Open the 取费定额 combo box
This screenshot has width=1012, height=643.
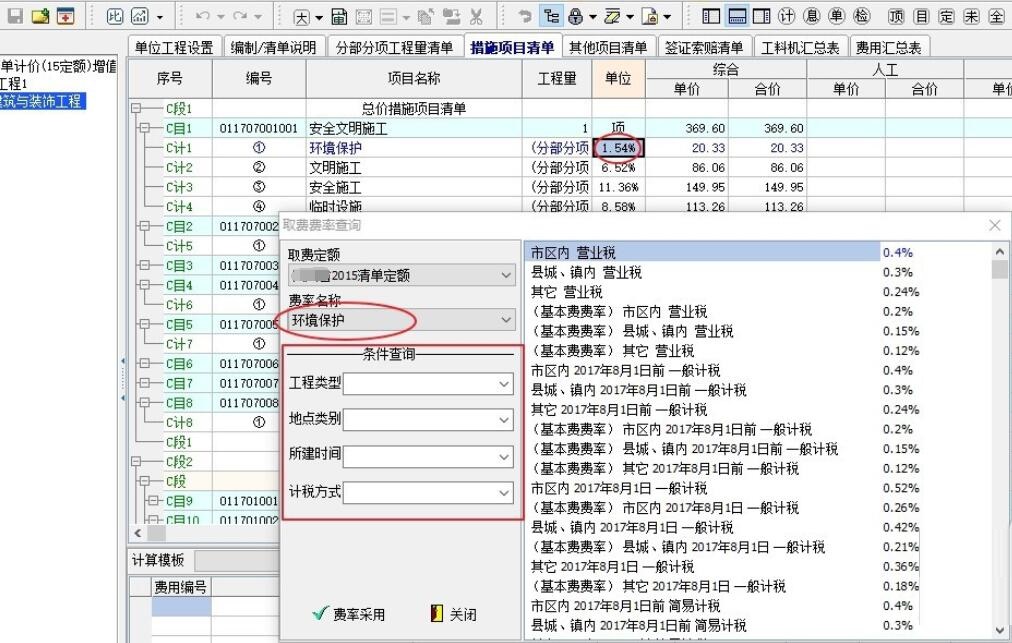401,276
